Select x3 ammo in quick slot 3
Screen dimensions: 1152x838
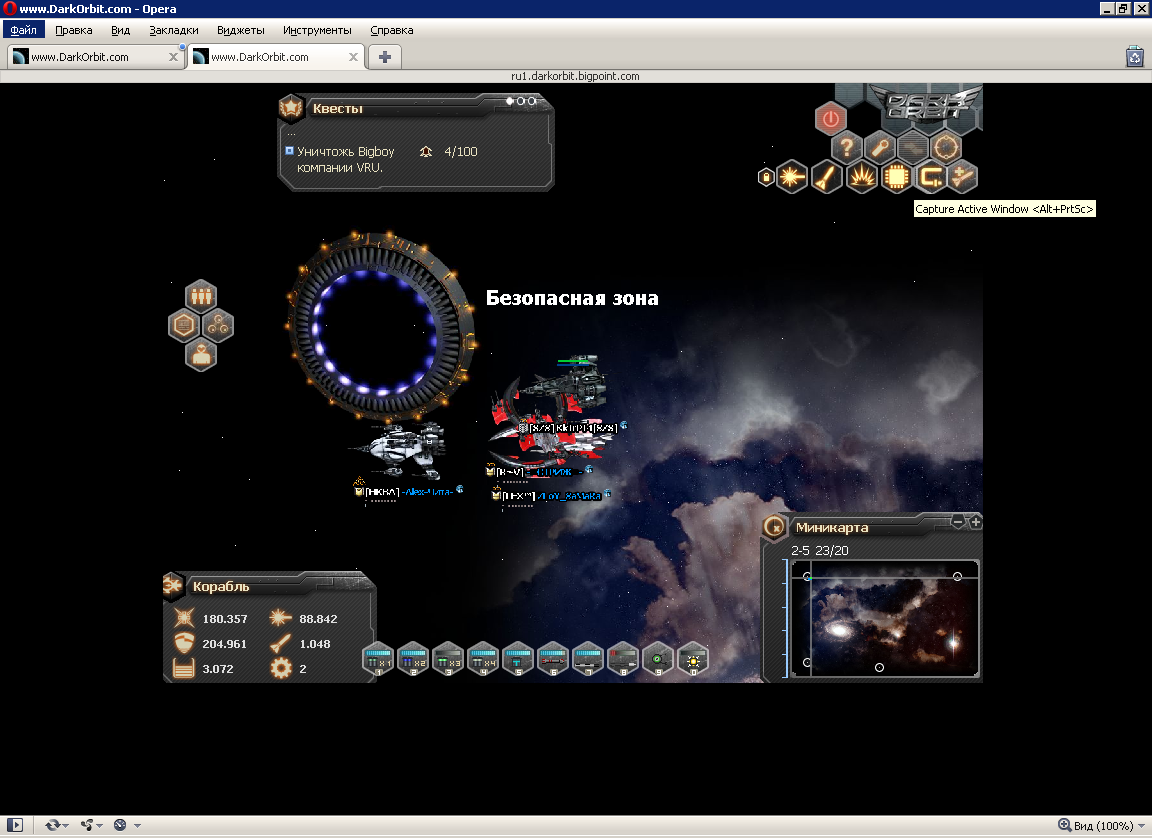click(448, 659)
